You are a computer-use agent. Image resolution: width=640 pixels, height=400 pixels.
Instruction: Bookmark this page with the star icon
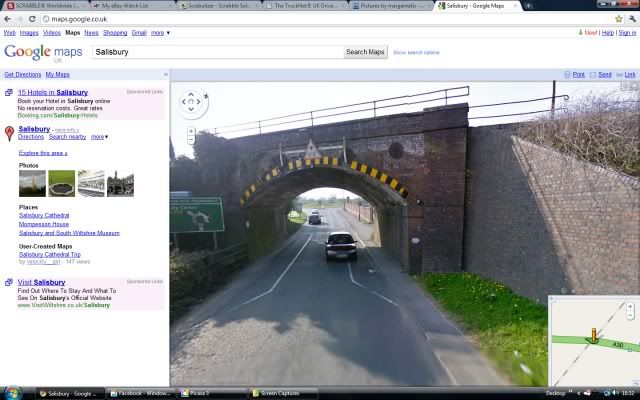click(x=619, y=19)
